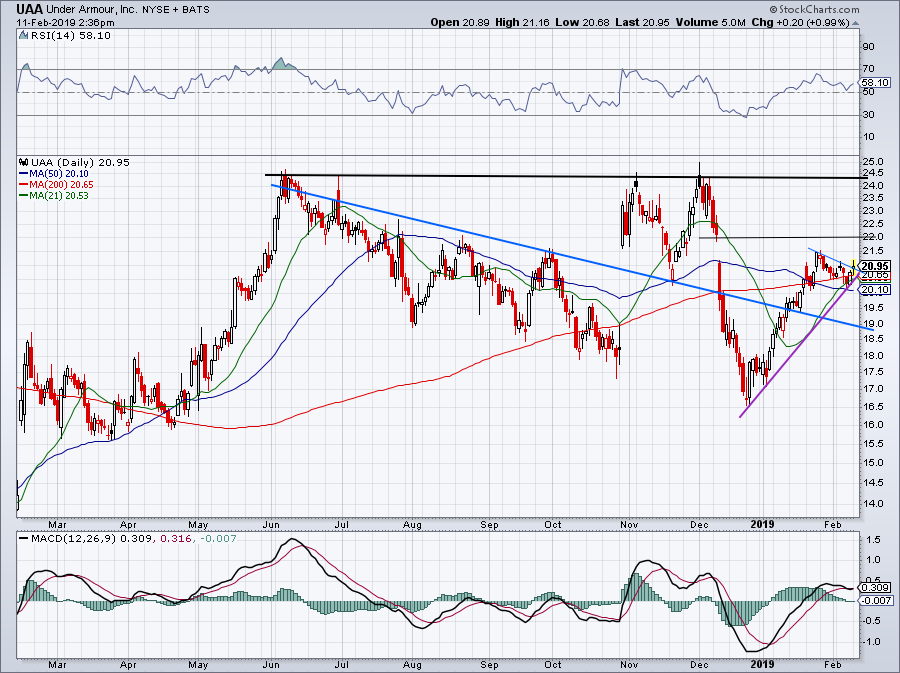Click the 16.5 price axis label
This screenshot has width=900, height=673.
pos(872,407)
